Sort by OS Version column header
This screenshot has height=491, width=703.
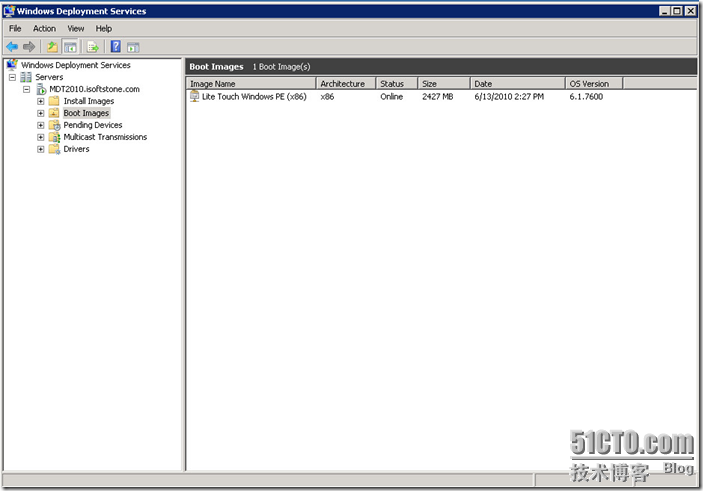pos(594,83)
